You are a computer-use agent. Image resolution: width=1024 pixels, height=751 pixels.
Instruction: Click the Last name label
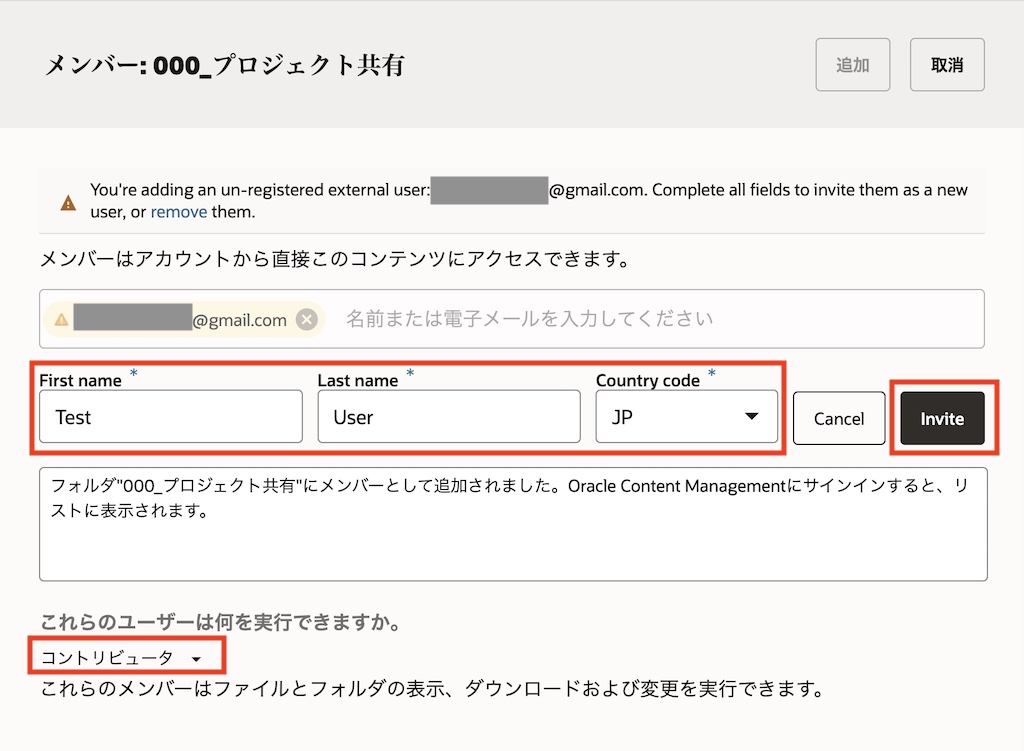358,380
